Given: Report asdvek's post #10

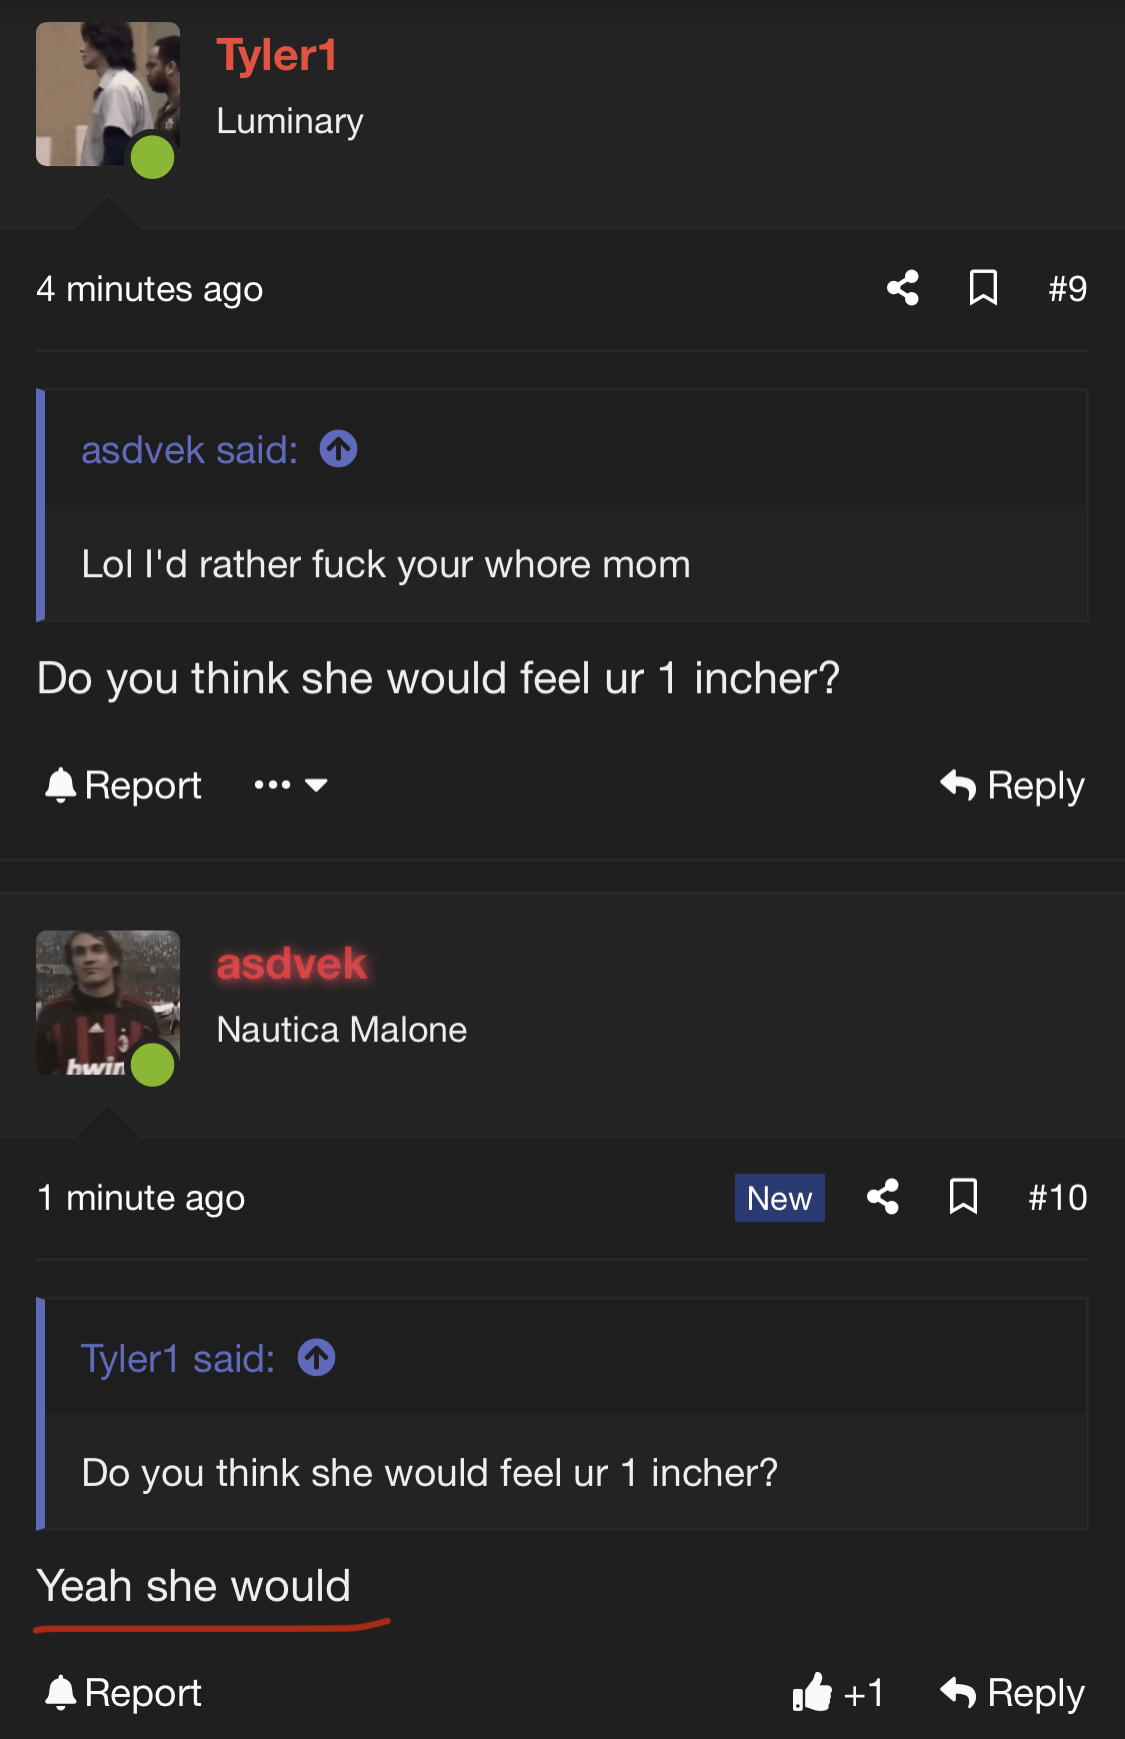Looking at the screenshot, I should [123, 1693].
